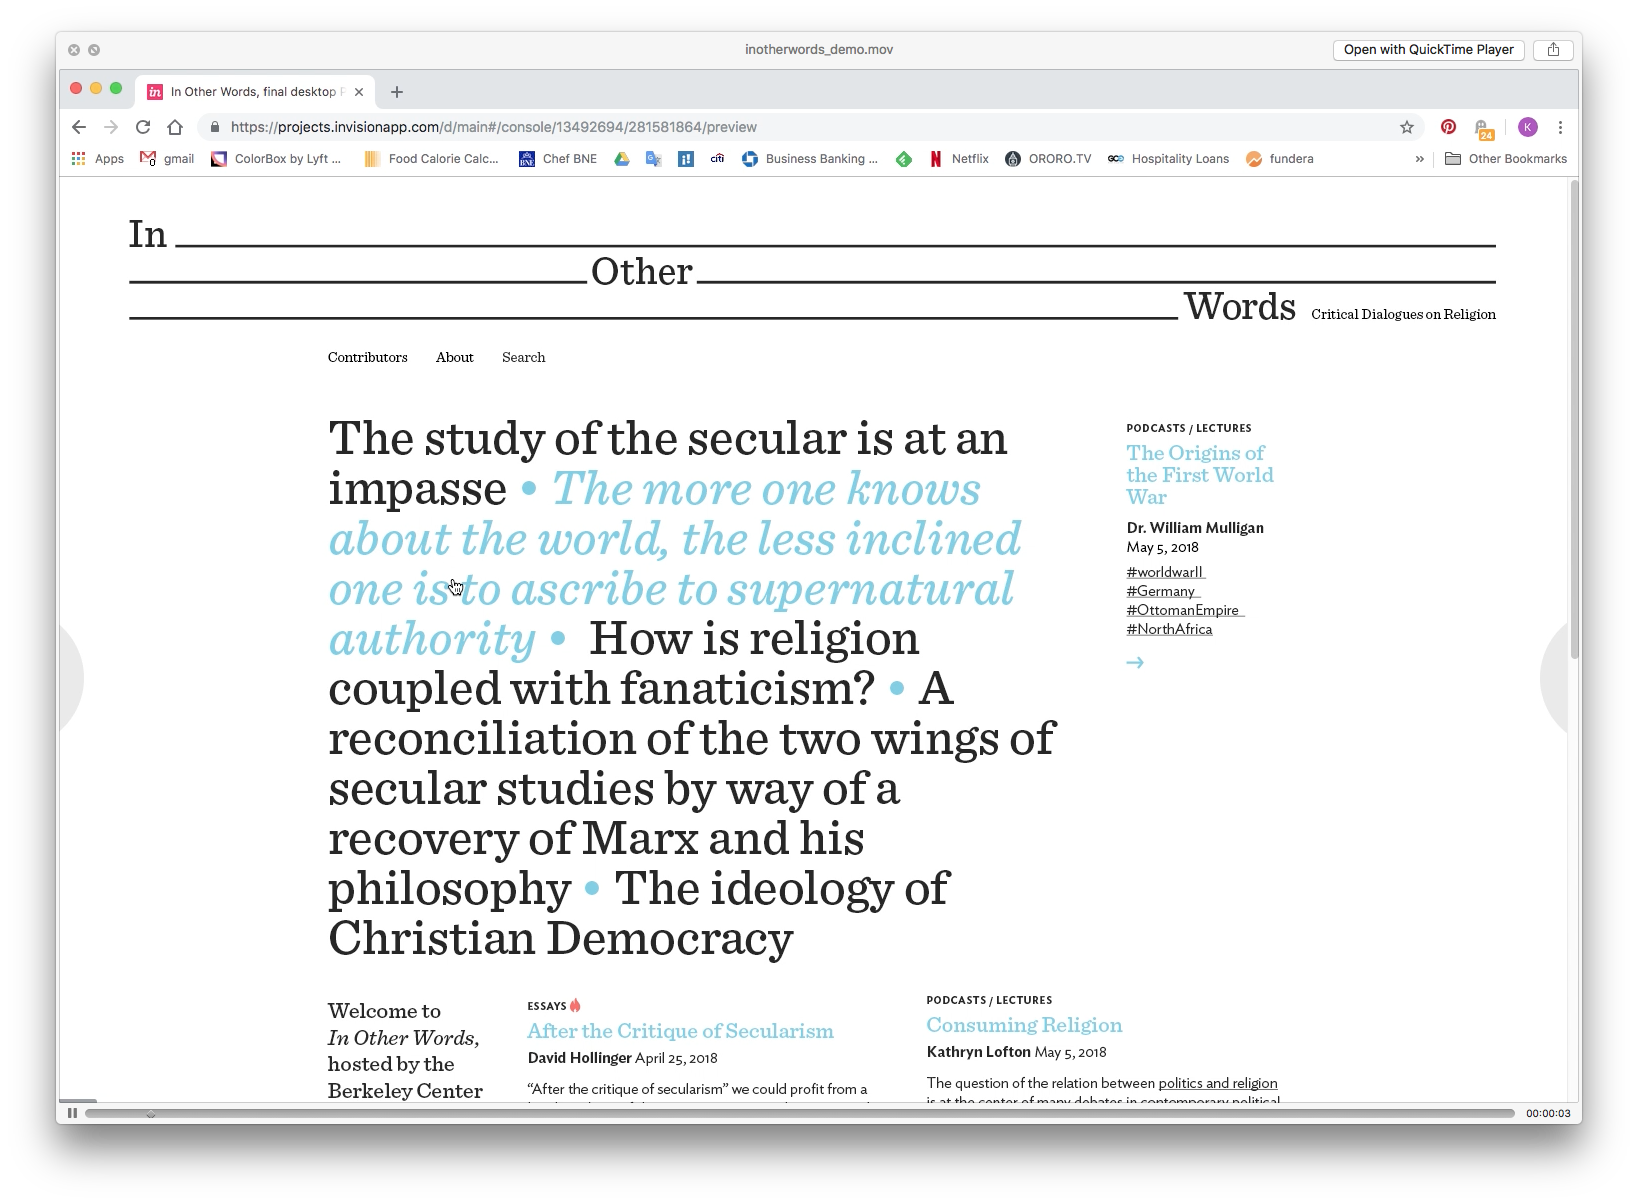The image size is (1638, 1204).
Task: Click the David Hollinger author name
Action: tap(580, 1058)
